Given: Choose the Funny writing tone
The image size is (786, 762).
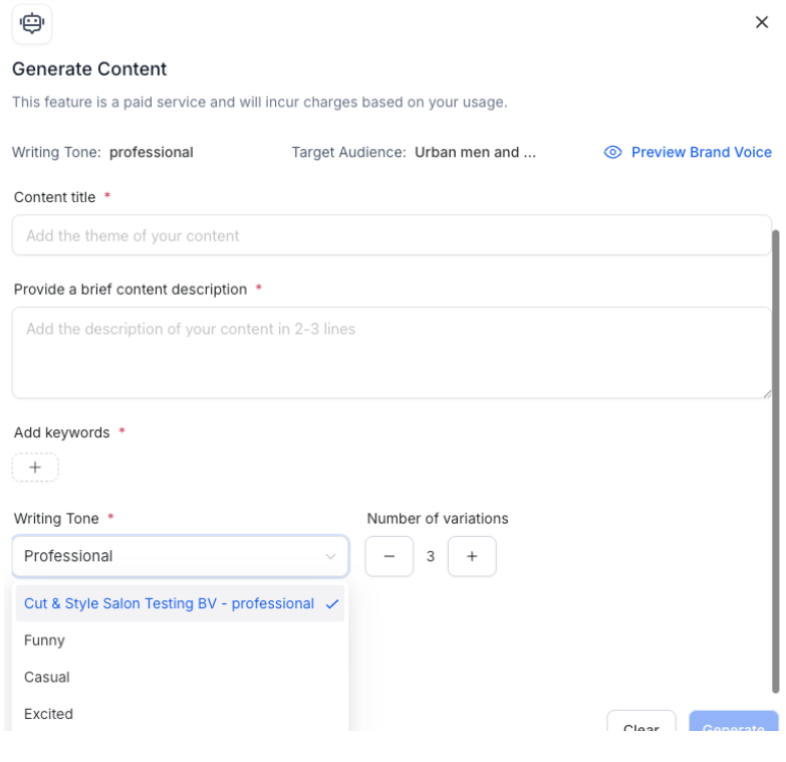Looking at the screenshot, I should (45, 640).
